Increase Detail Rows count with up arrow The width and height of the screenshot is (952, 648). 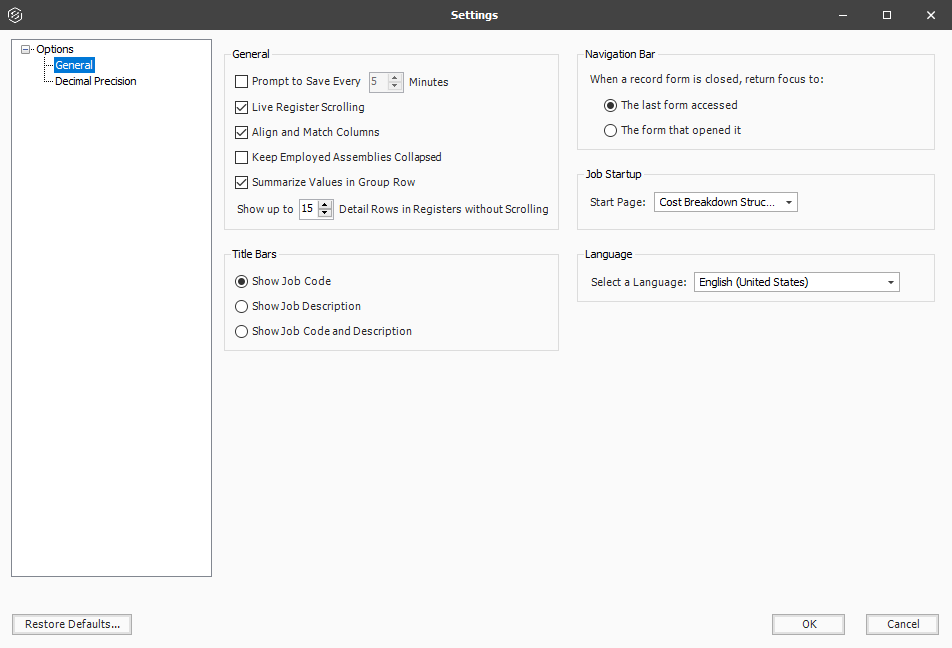point(325,205)
